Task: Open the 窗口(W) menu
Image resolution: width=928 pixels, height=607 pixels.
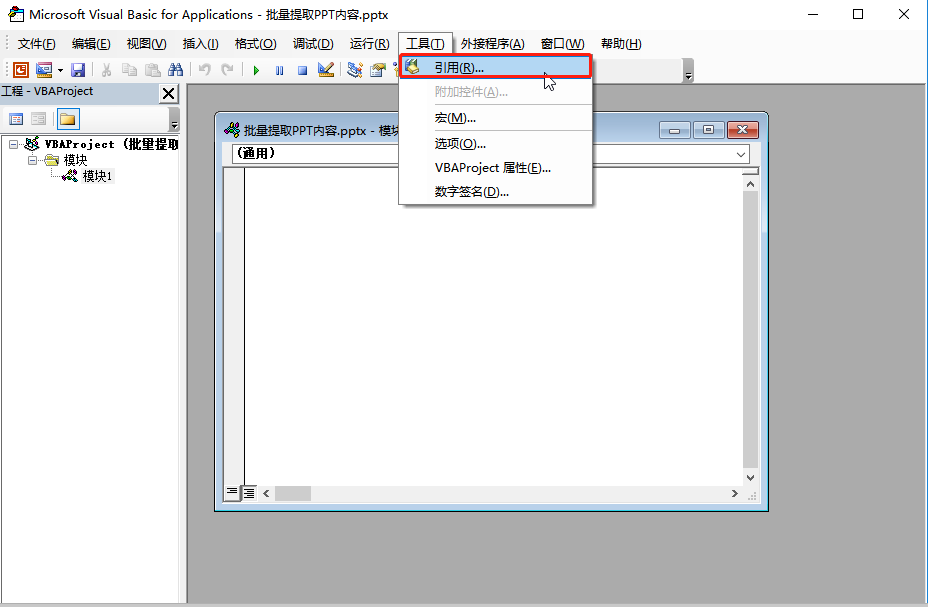Action: point(562,44)
